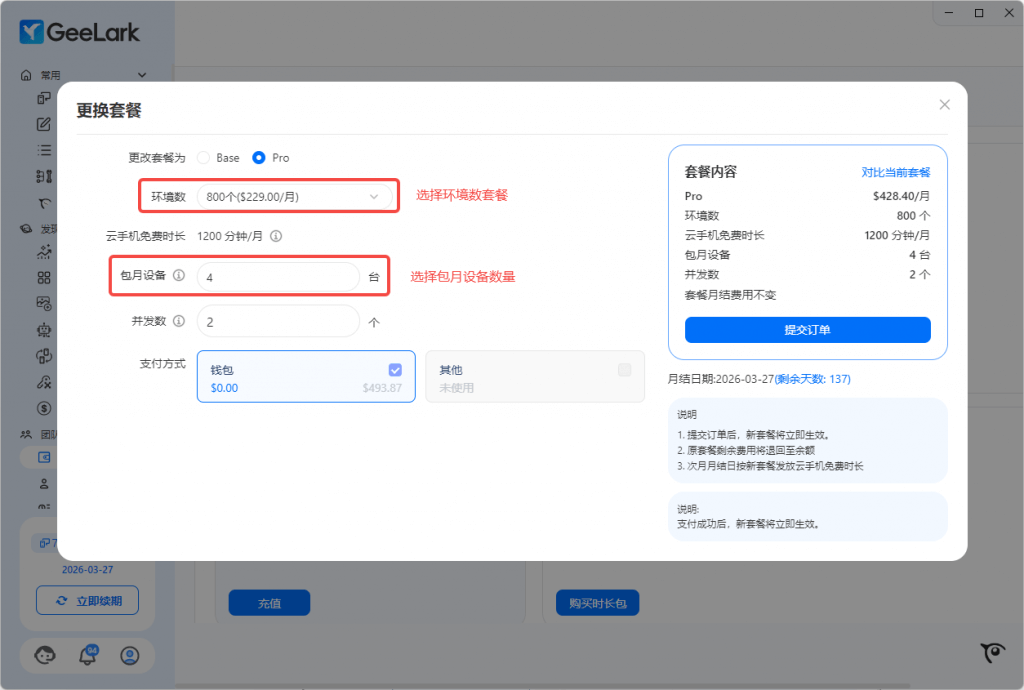This screenshot has width=1024, height=690.
Task: Toggle the 钱包 payment checkbox
Action: (395, 369)
